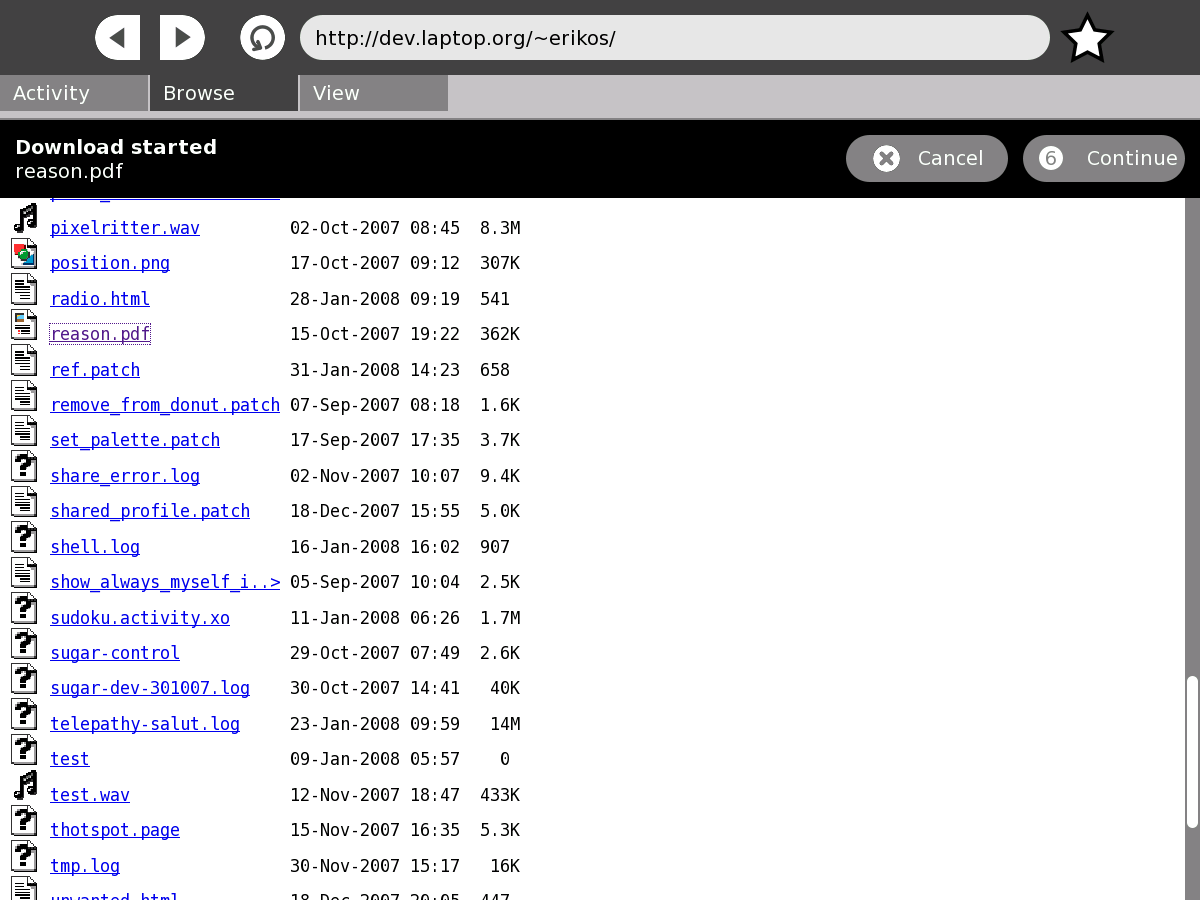Switch to the Activity tab
Screen dimensions: 1200x900
74,93
